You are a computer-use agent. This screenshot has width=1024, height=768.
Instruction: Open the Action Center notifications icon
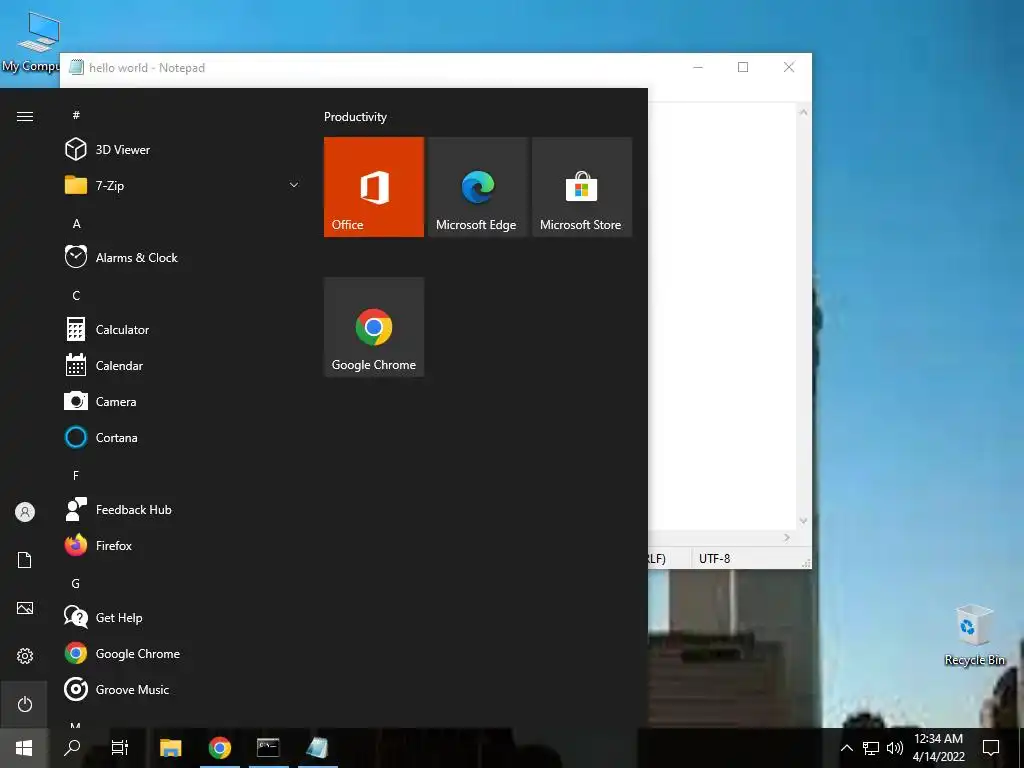(991, 747)
